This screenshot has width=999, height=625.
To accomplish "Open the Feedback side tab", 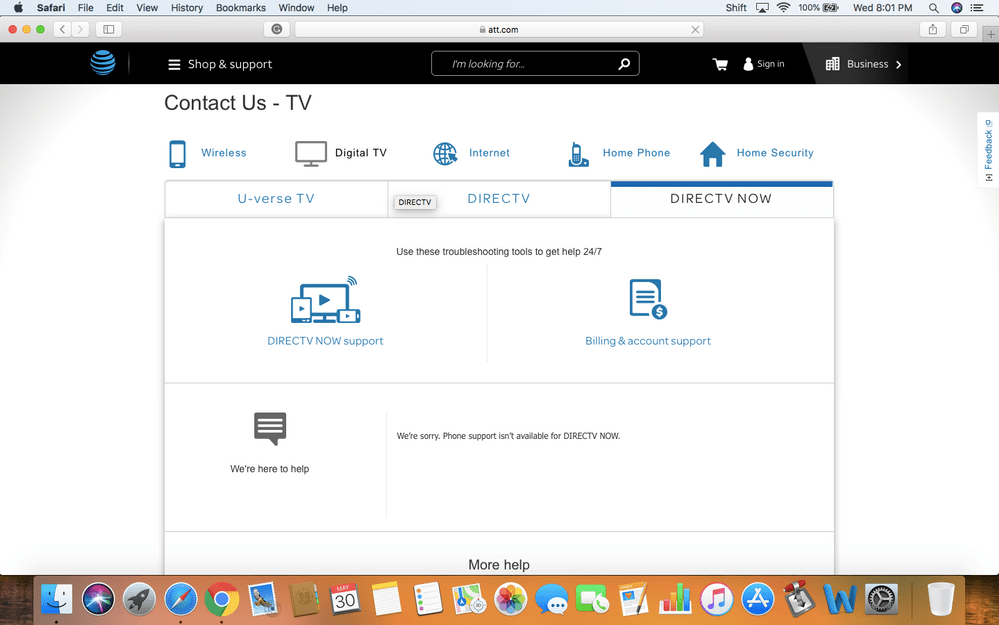I will [x=988, y=150].
